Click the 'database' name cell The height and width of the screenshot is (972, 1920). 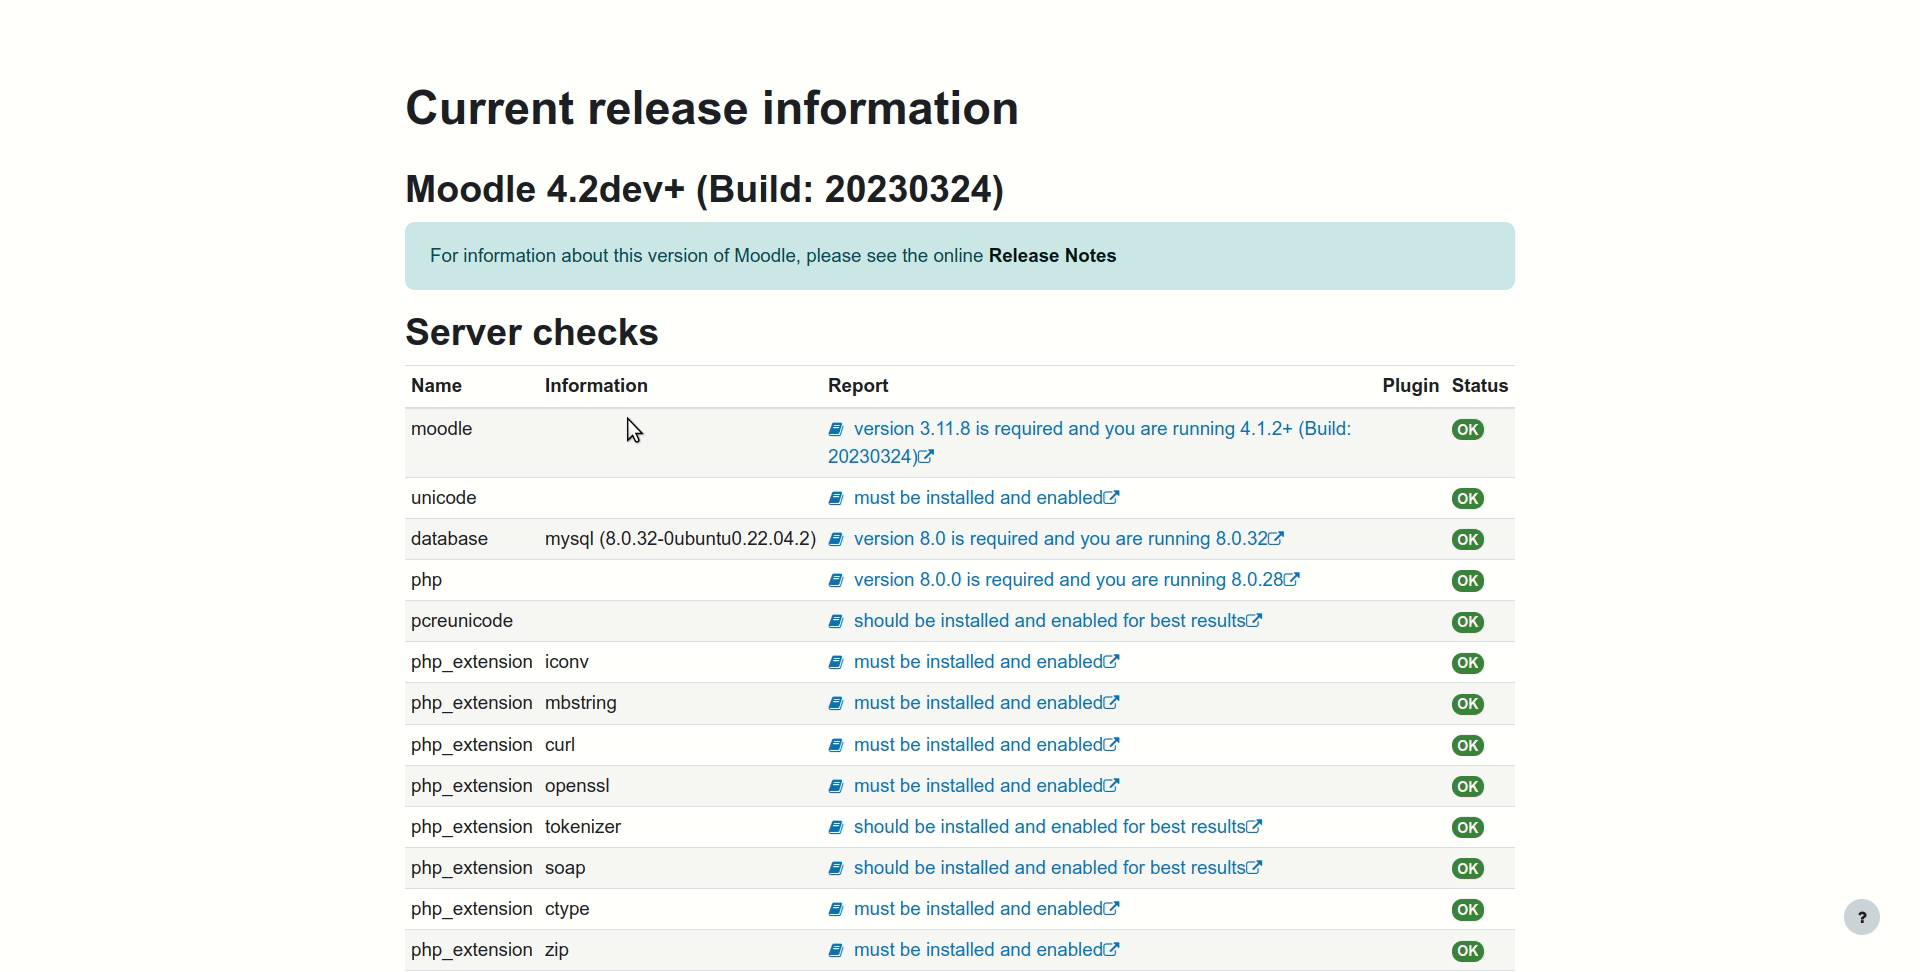[x=450, y=539]
